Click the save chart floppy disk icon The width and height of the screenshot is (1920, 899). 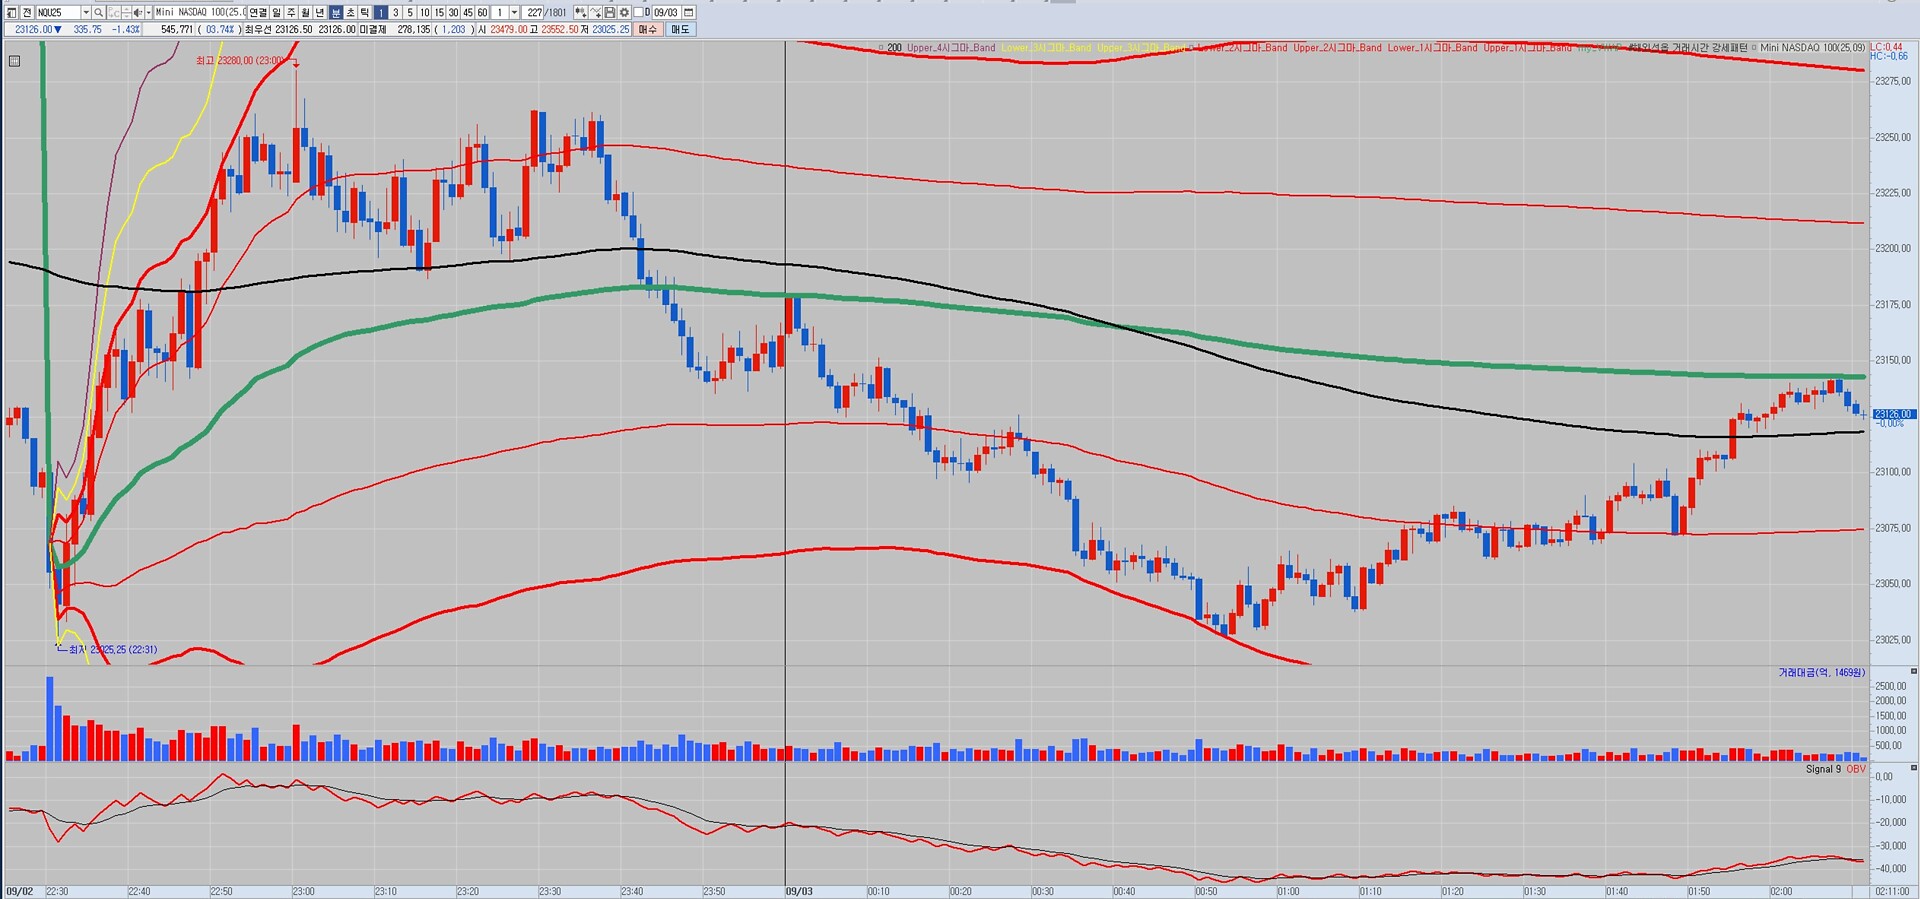(610, 13)
